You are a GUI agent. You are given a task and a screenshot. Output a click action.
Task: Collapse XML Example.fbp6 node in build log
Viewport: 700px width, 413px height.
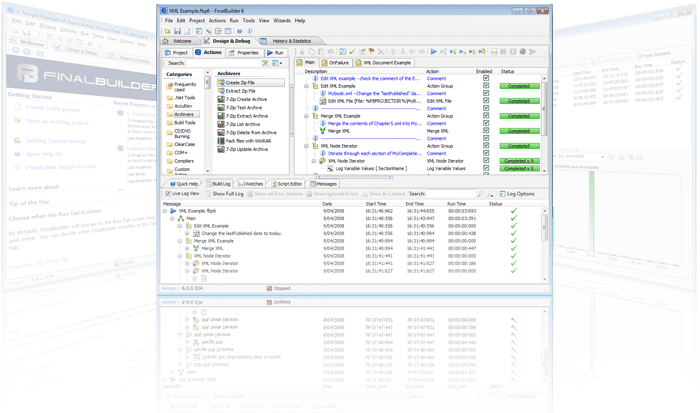pos(165,211)
